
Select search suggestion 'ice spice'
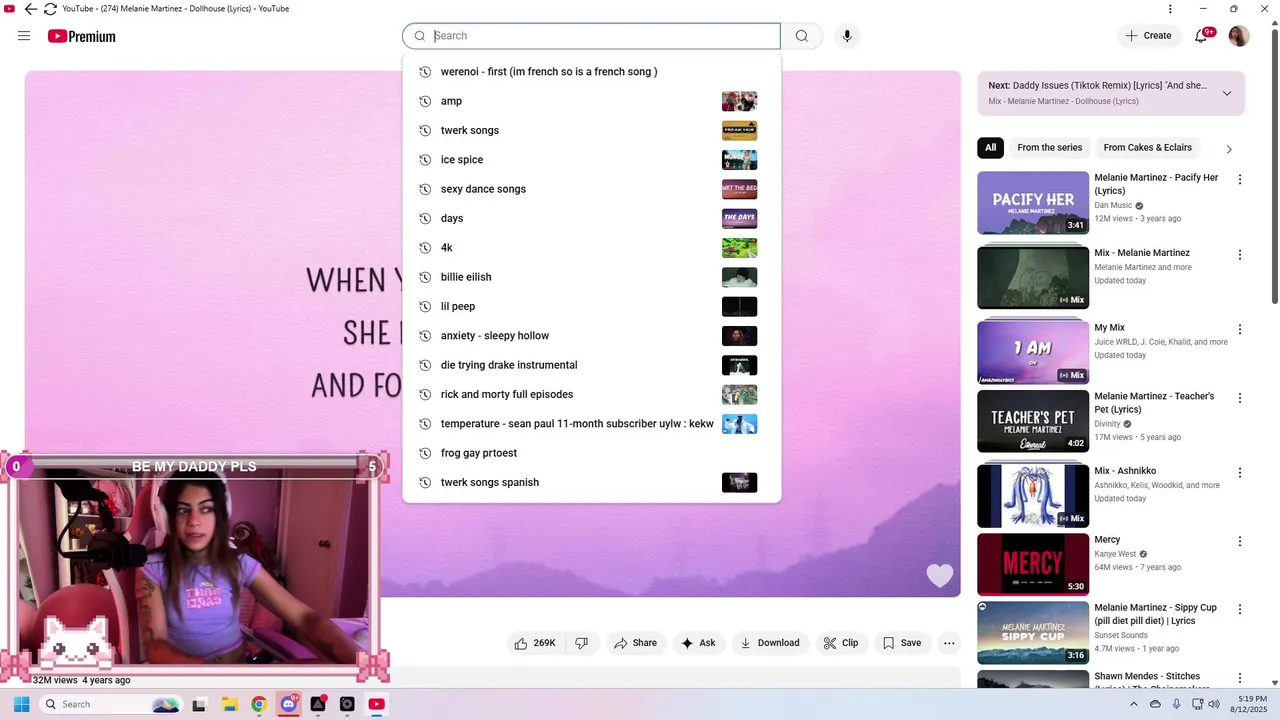[x=591, y=160]
